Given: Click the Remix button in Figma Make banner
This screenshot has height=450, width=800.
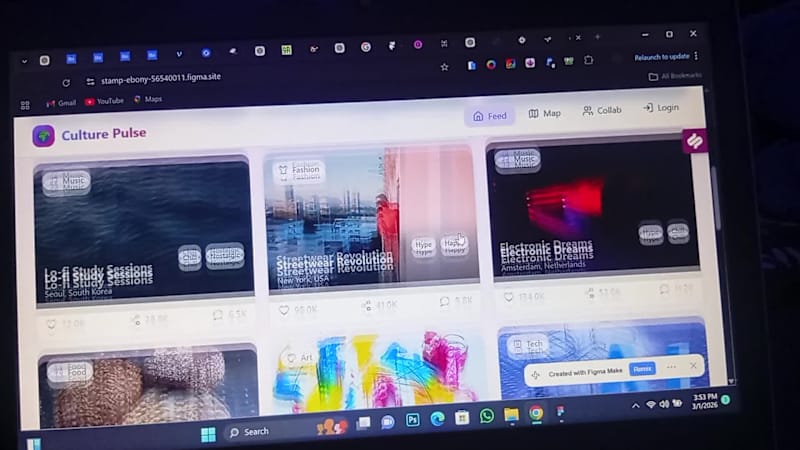Looking at the screenshot, I should pyautogui.click(x=642, y=368).
